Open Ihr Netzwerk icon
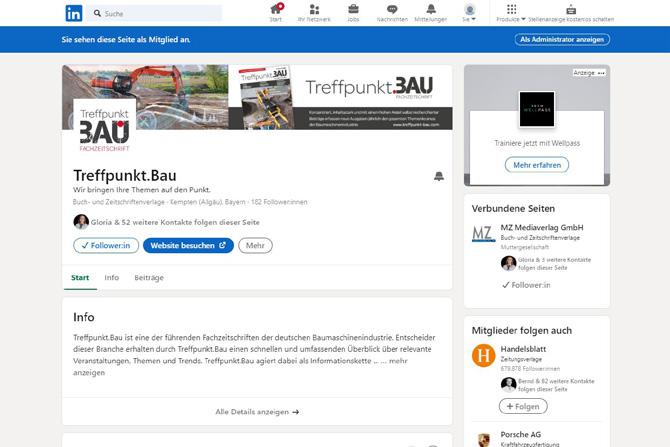The image size is (670, 447). coord(314,12)
